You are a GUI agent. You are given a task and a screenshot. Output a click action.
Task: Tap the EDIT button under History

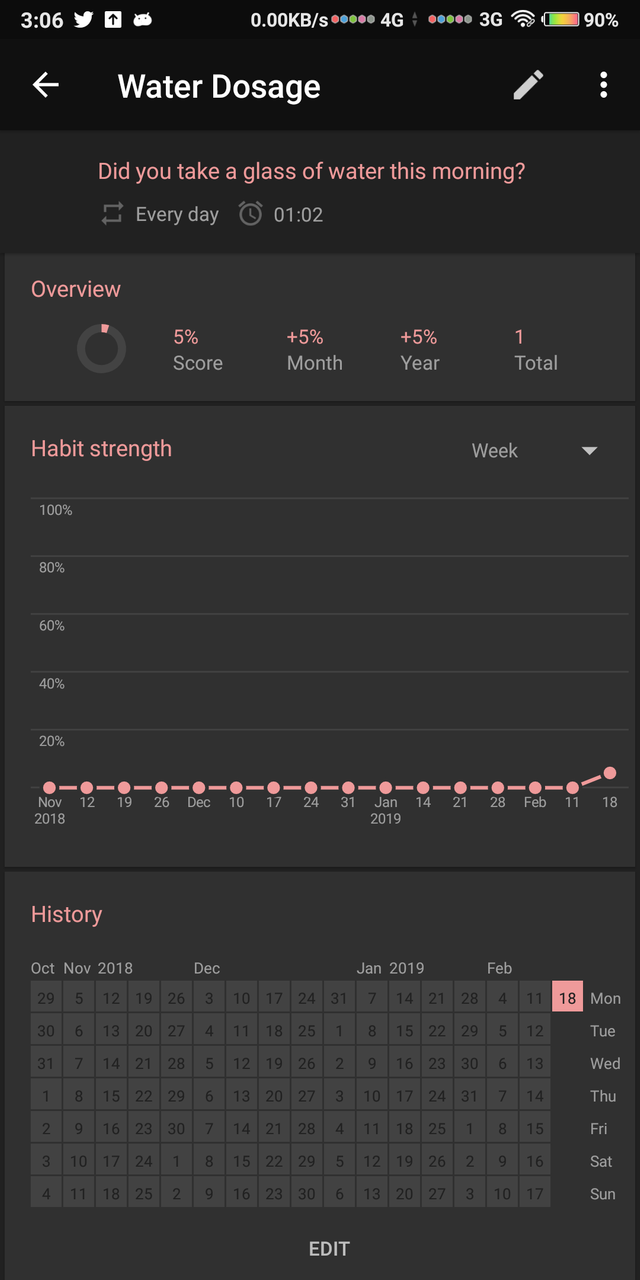coord(329,1249)
